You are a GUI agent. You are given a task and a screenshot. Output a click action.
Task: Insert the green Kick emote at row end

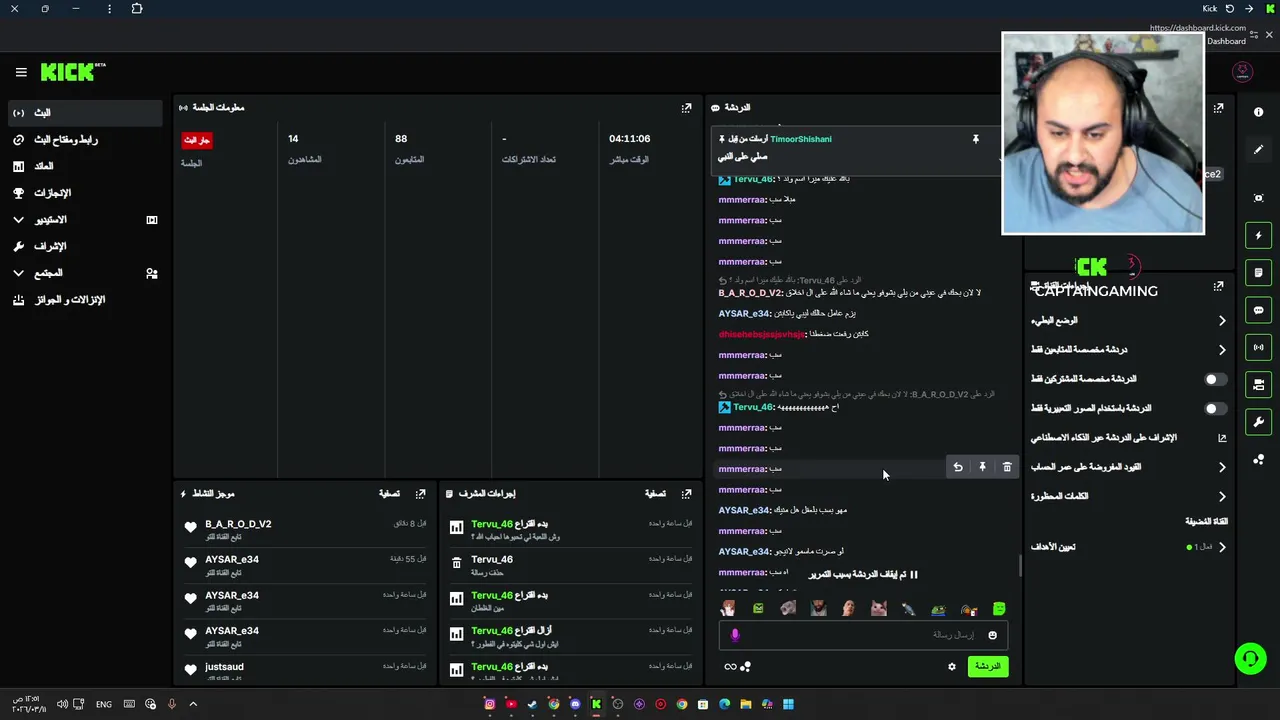(x=998, y=609)
